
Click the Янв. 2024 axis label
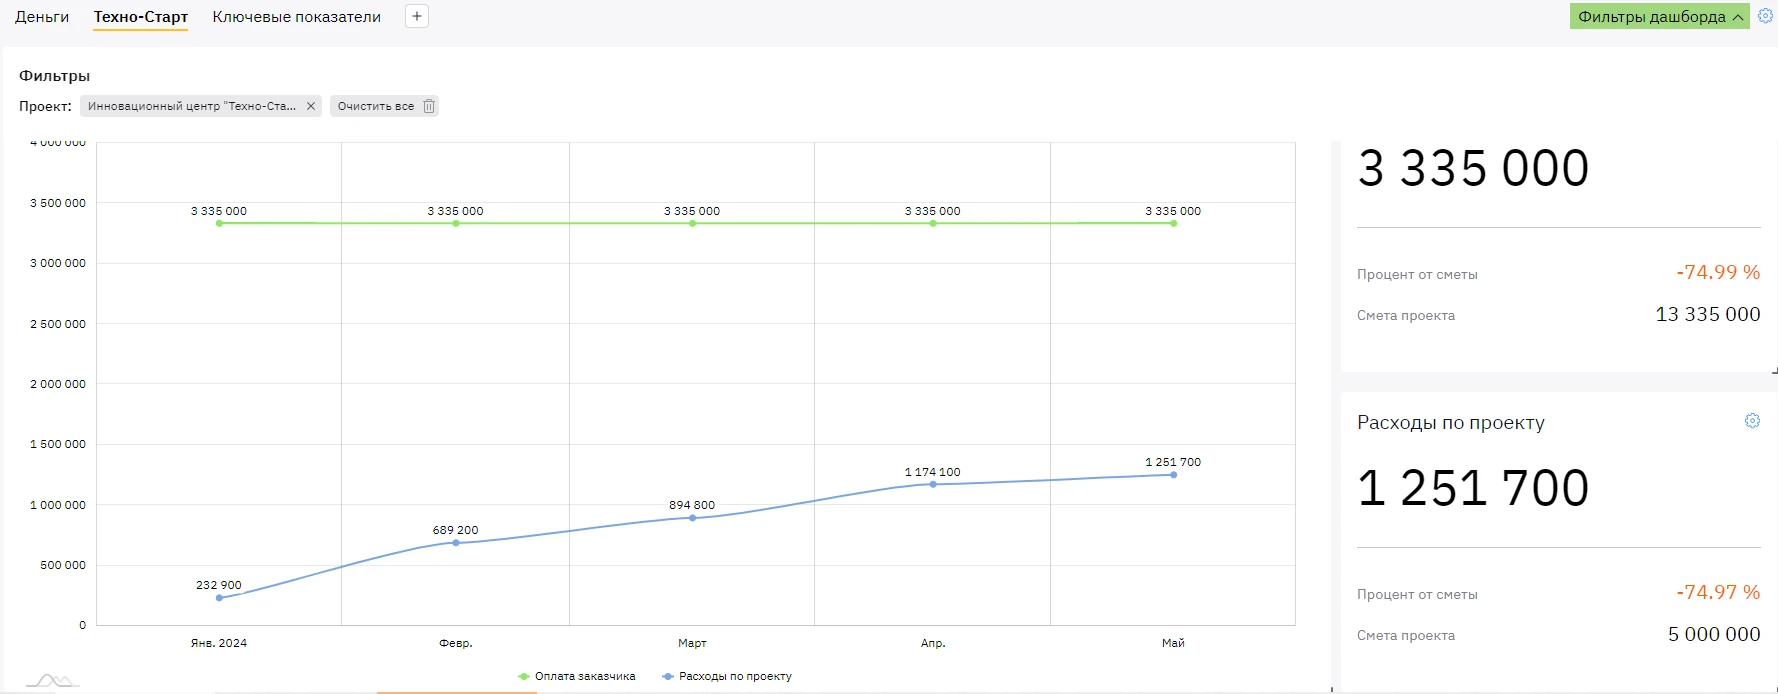[x=219, y=643]
